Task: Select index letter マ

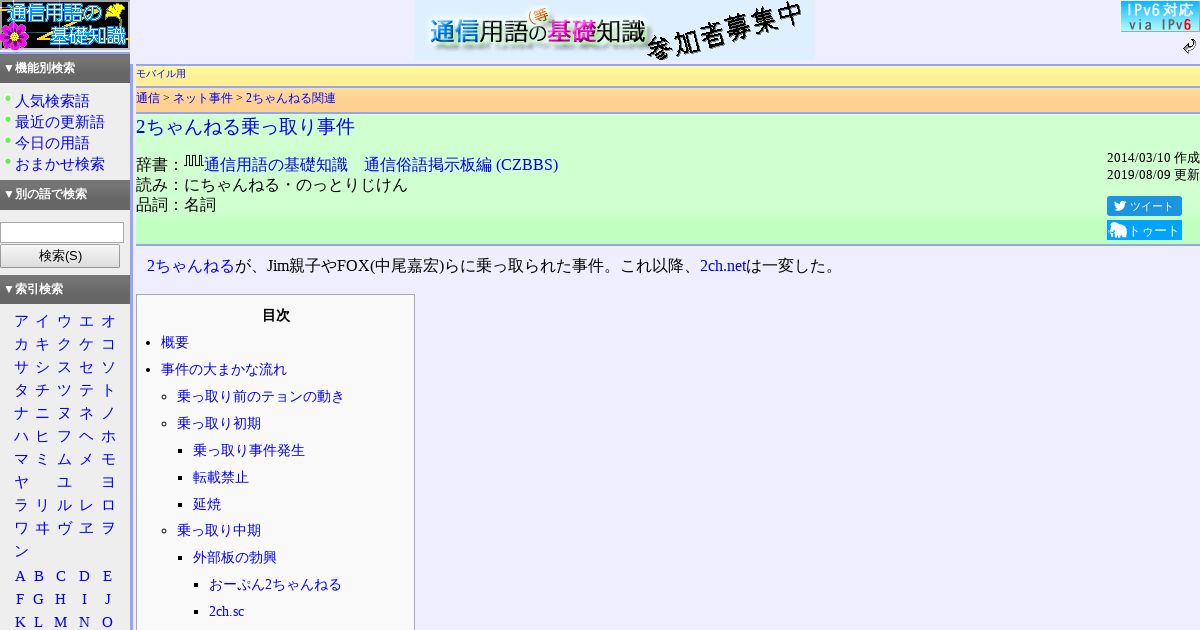Action: click(21, 459)
